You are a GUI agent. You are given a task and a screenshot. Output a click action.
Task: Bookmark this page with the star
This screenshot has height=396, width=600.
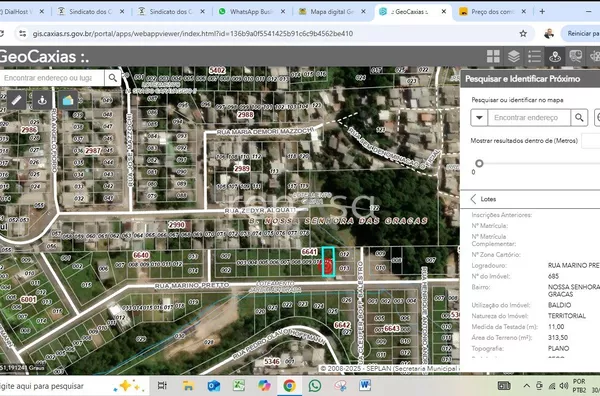(523, 34)
